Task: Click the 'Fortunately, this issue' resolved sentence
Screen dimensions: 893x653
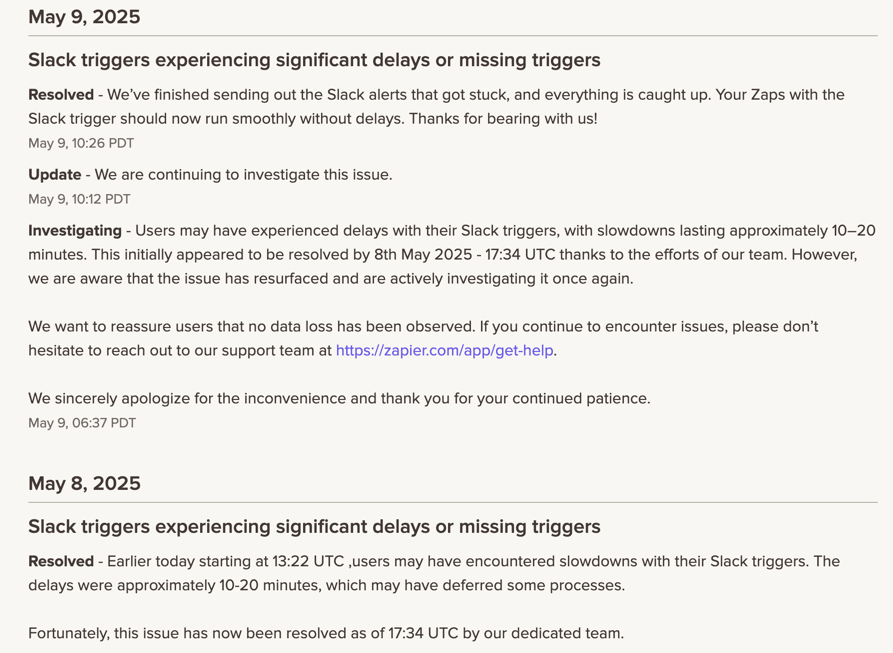Action: [x=326, y=634]
